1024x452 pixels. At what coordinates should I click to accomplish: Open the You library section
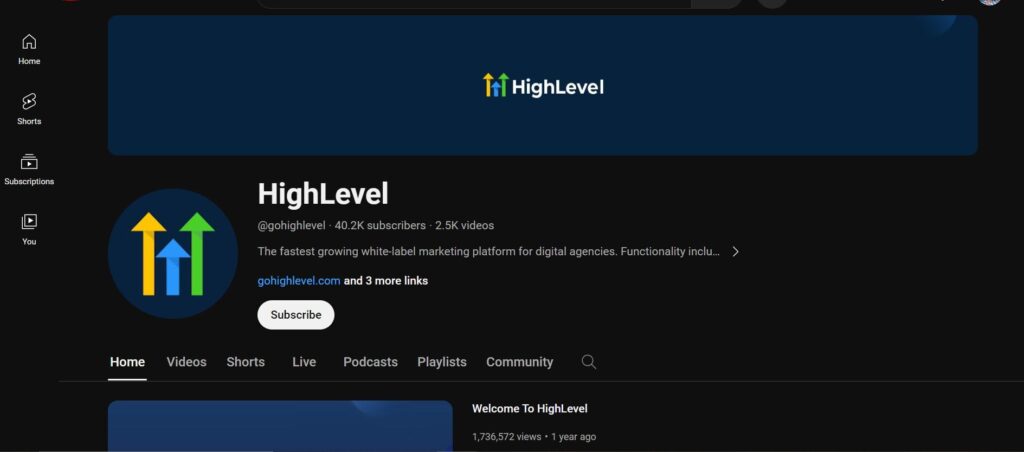click(x=29, y=230)
